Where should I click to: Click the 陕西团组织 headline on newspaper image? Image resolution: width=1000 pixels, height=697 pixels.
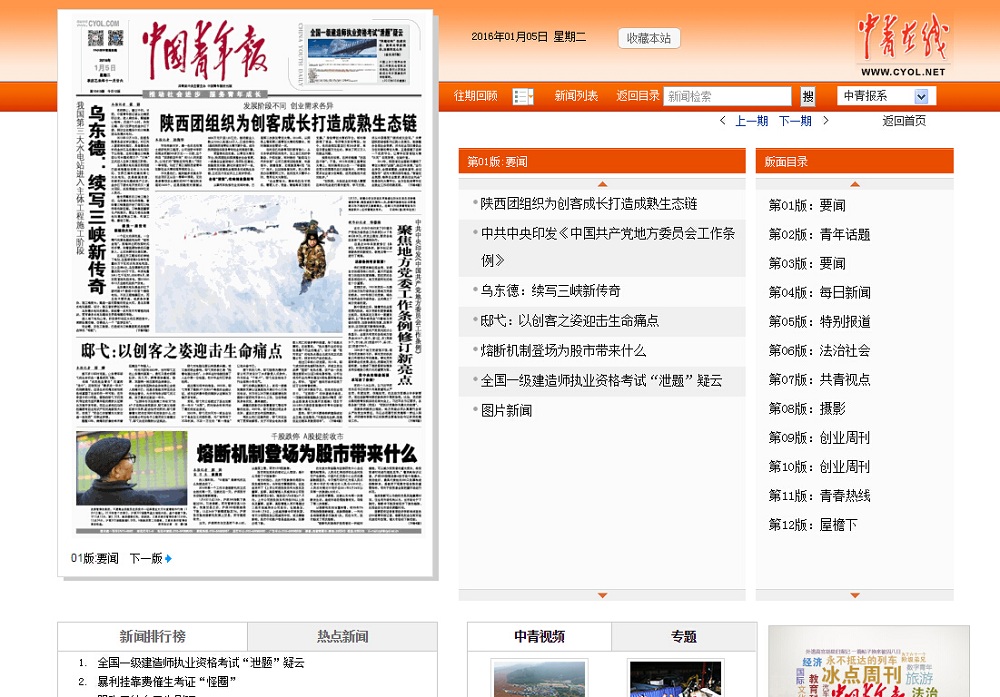pyautogui.click(x=288, y=123)
